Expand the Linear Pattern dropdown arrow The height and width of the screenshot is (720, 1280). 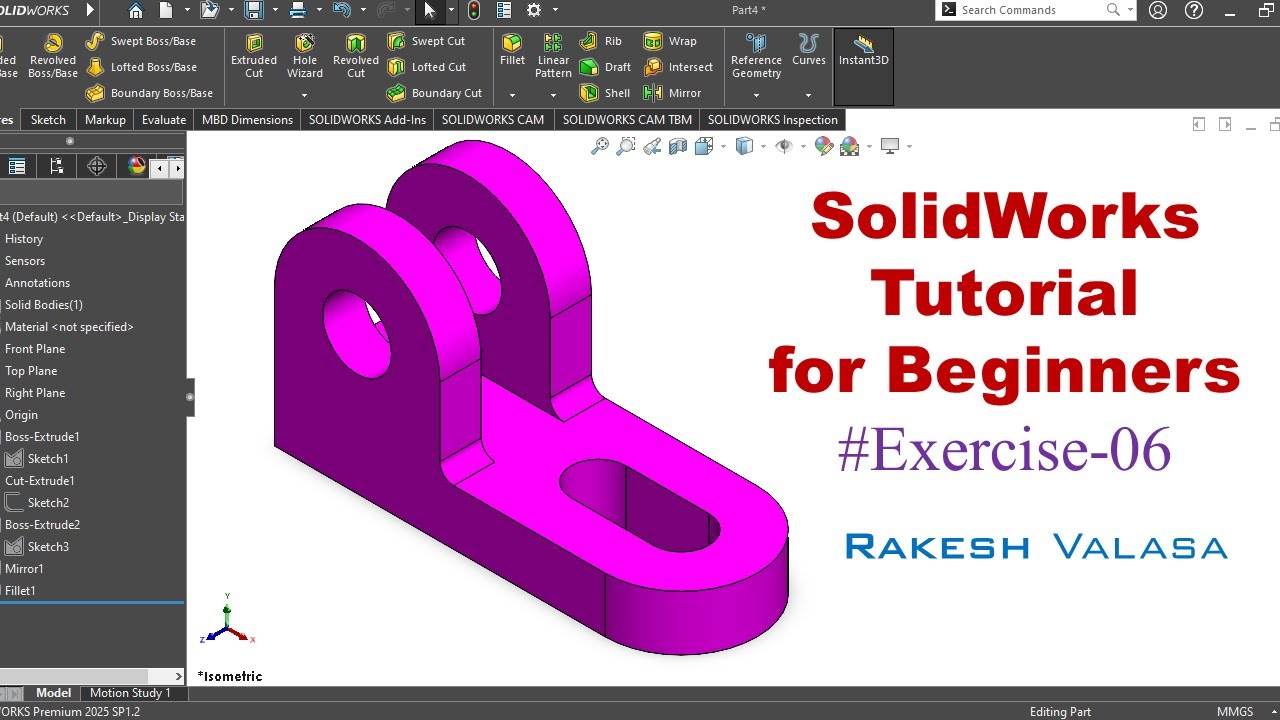pyautogui.click(x=553, y=96)
